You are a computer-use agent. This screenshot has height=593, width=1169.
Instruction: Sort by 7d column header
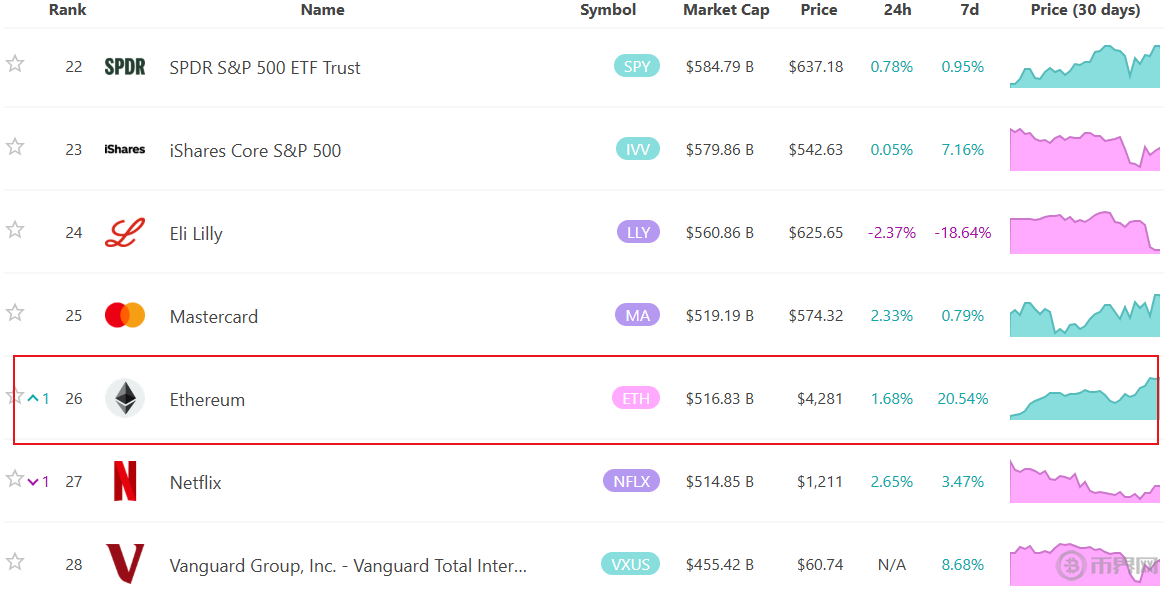tap(969, 10)
